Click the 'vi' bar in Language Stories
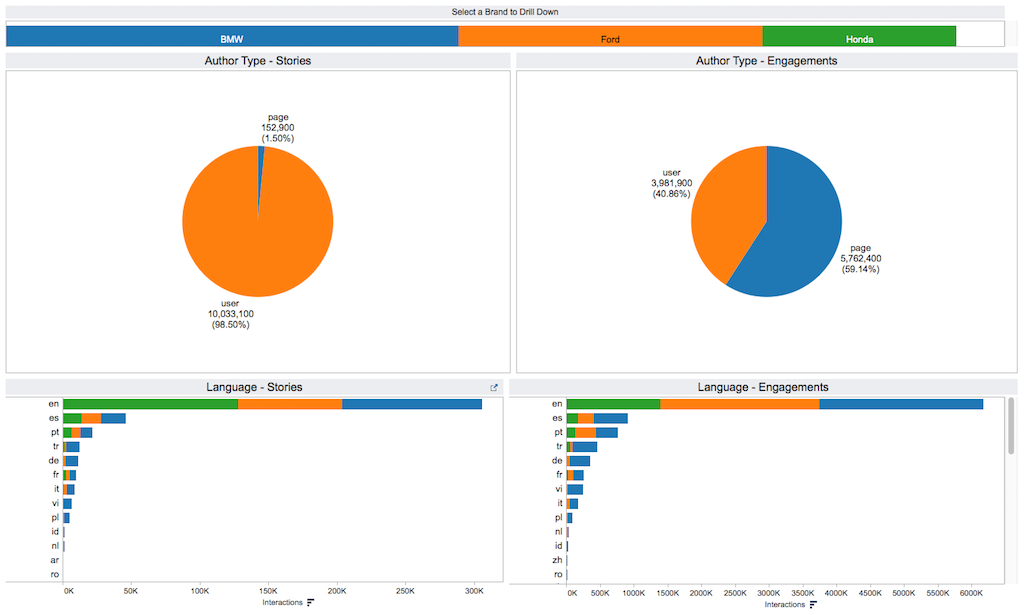1024x615 pixels. [67, 504]
